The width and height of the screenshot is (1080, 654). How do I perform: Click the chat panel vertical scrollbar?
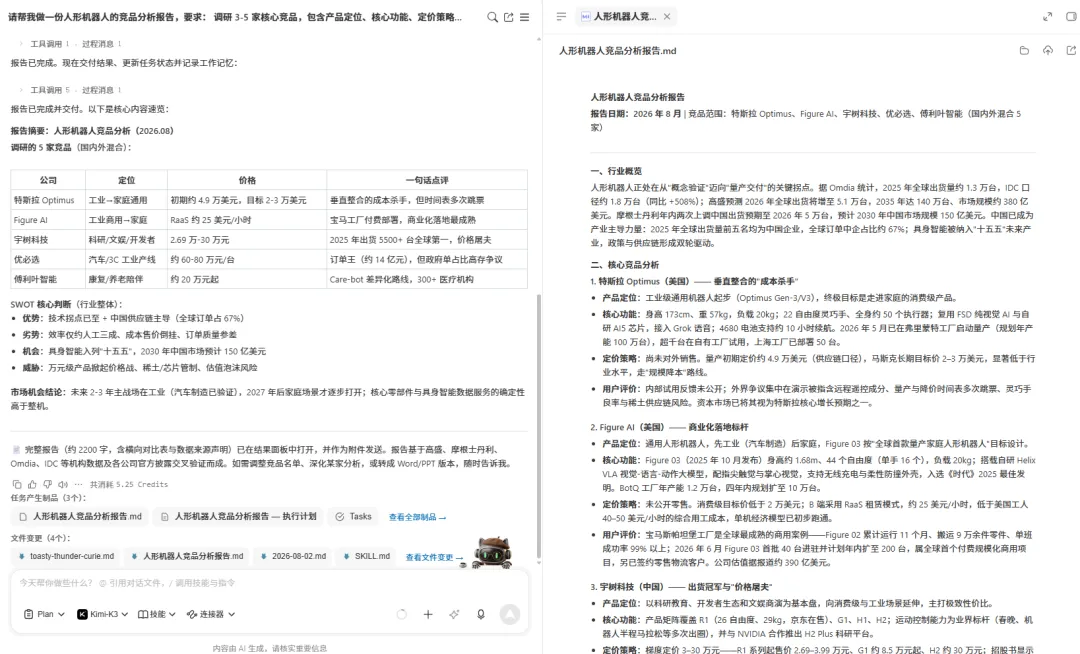539,425
